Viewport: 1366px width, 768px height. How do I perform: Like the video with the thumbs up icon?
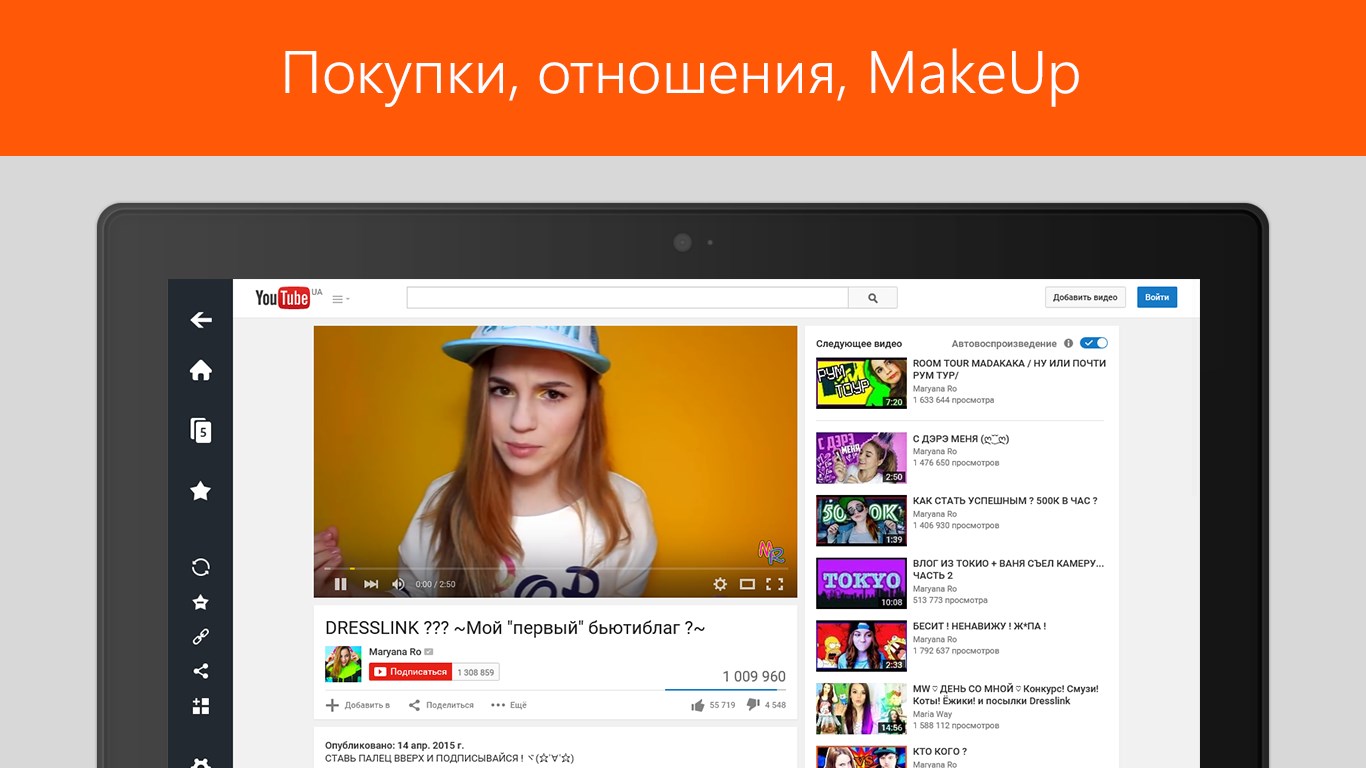pyautogui.click(x=698, y=705)
